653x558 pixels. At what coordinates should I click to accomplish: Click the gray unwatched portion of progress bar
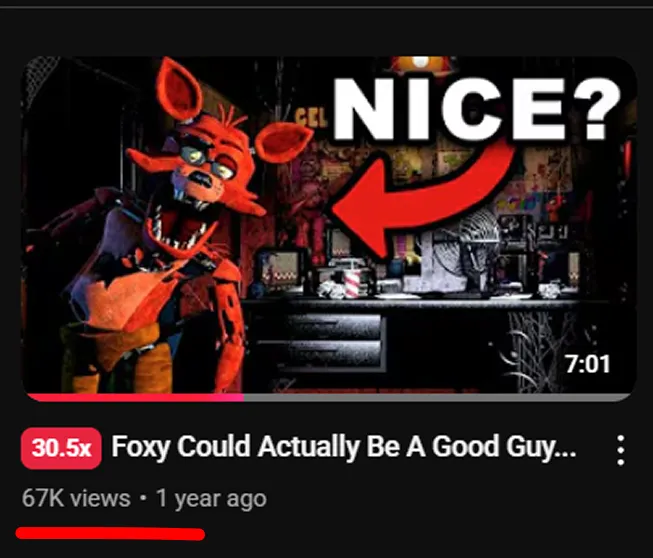(x=437, y=398)
